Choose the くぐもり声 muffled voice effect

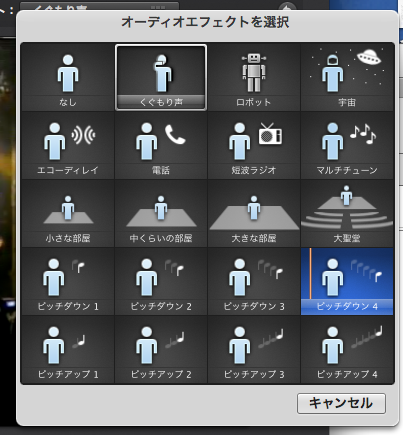point(161,77)
